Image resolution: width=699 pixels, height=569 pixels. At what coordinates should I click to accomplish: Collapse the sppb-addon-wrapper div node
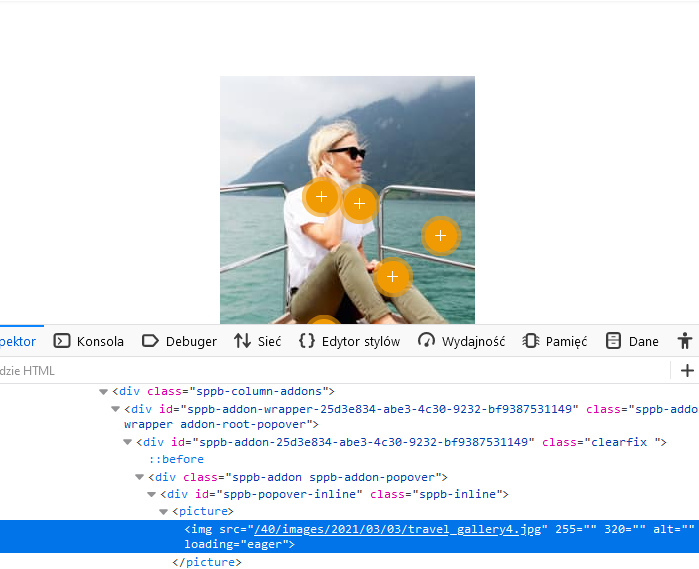point(115,409)
